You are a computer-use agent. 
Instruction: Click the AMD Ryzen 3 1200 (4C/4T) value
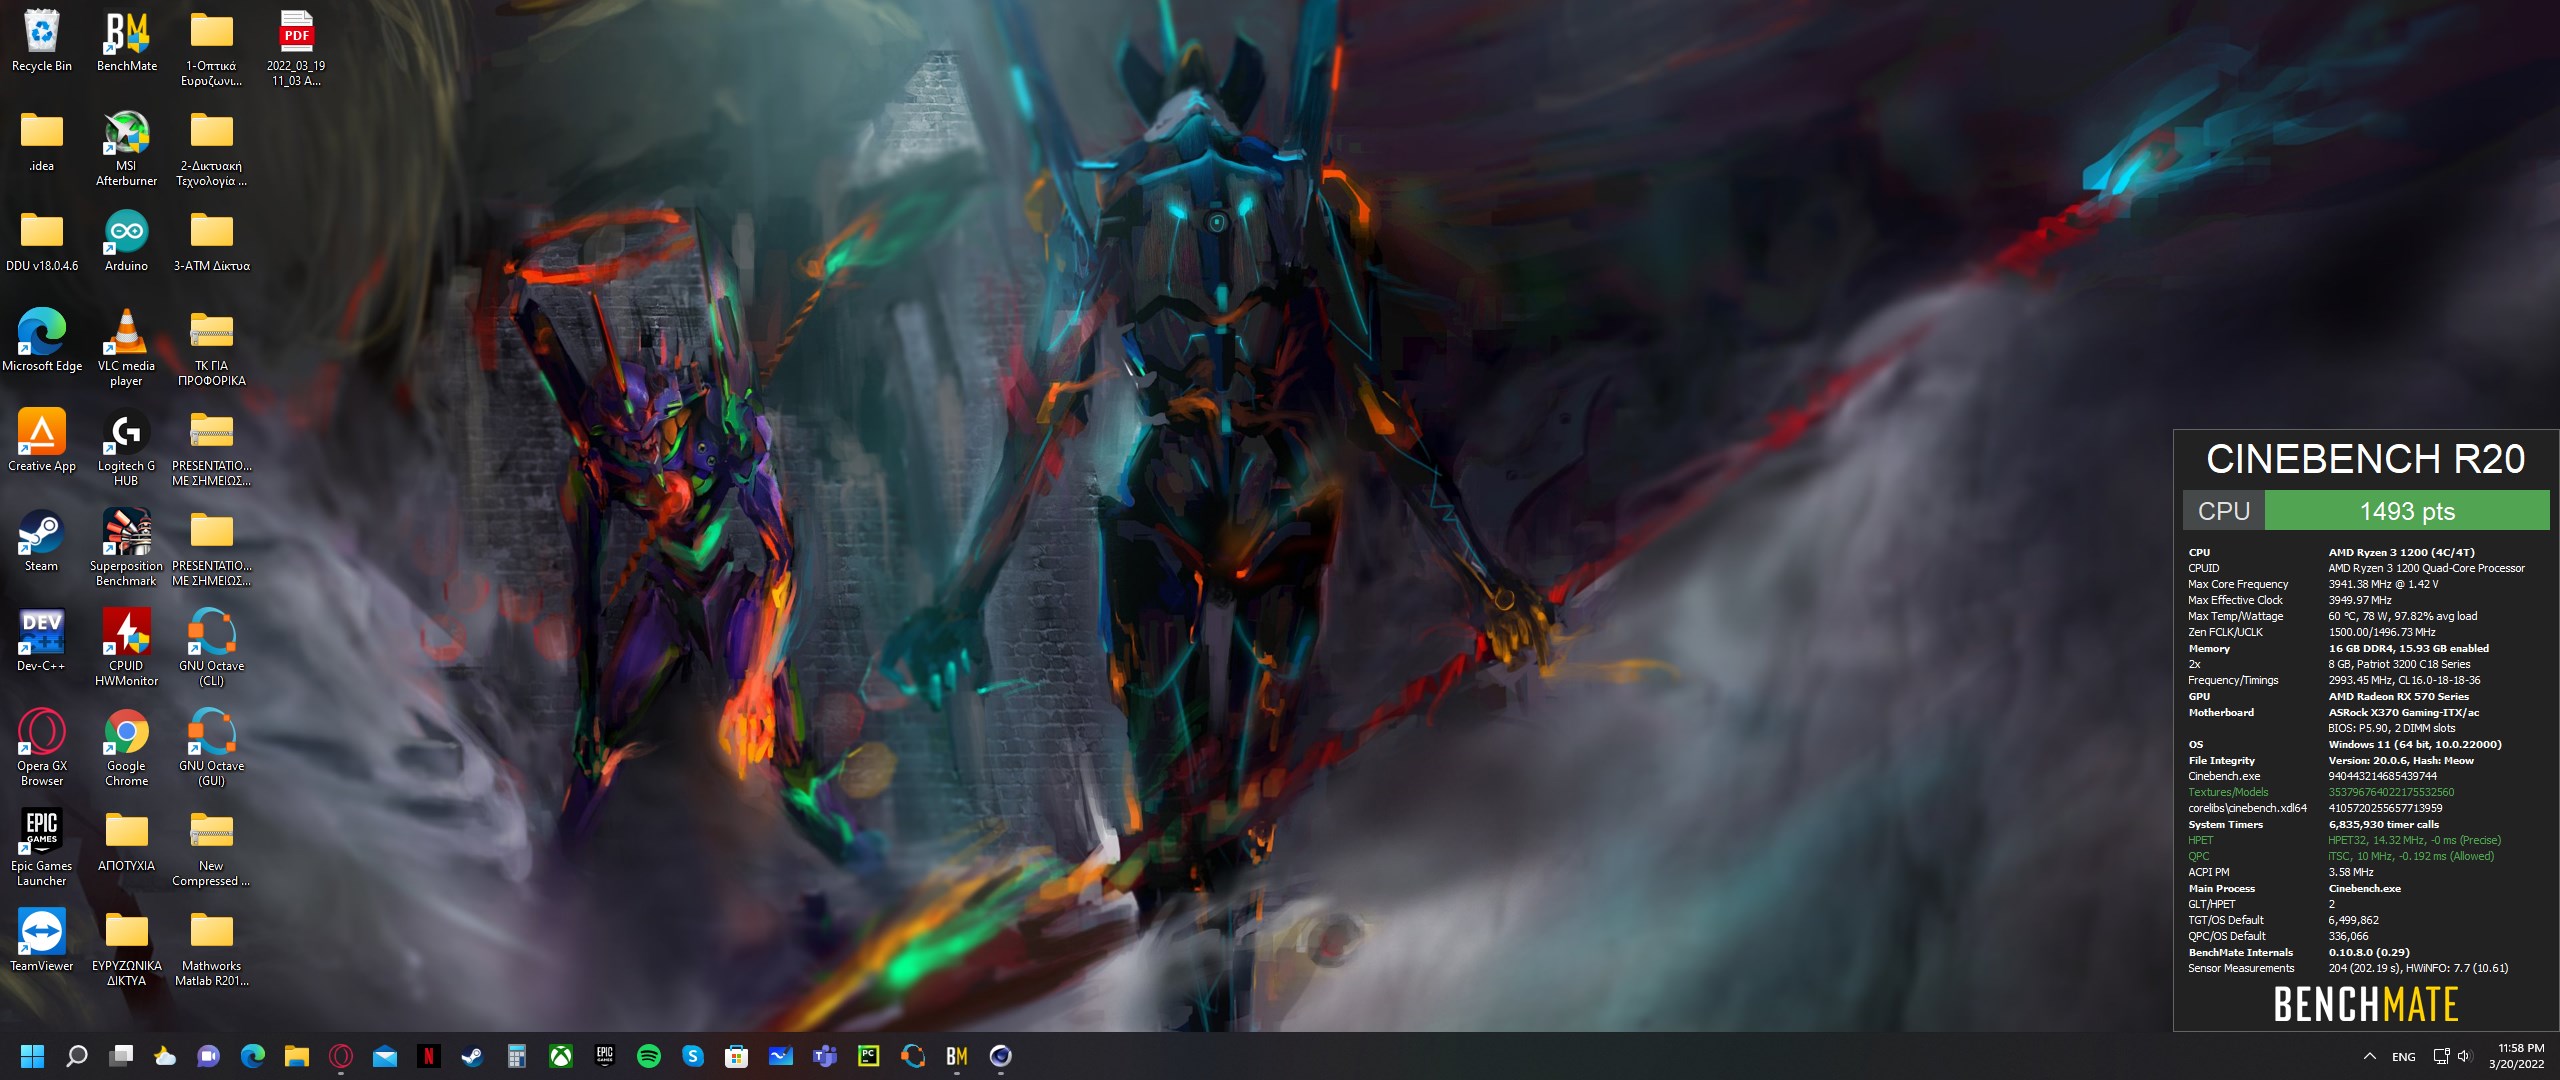point(2401,552)
